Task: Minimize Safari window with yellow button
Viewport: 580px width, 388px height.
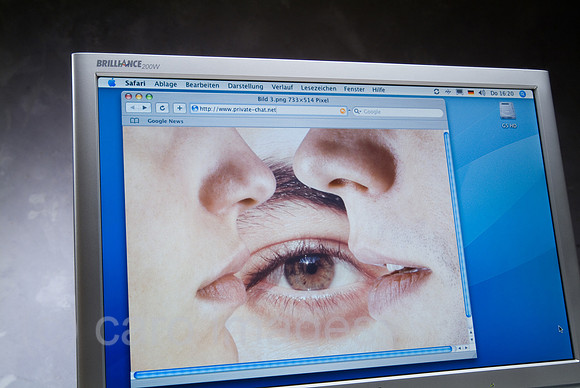Action: 139,96
